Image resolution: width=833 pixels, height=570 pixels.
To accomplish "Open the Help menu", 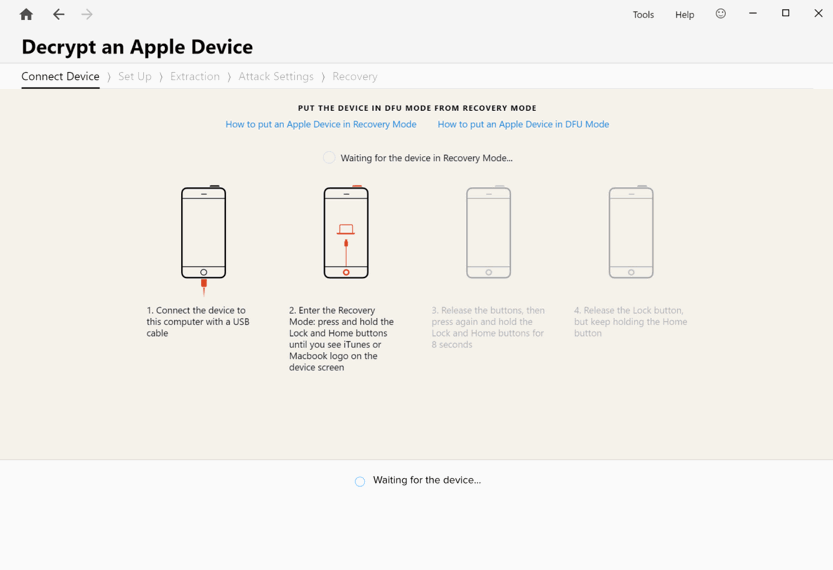I will [684, 15].
